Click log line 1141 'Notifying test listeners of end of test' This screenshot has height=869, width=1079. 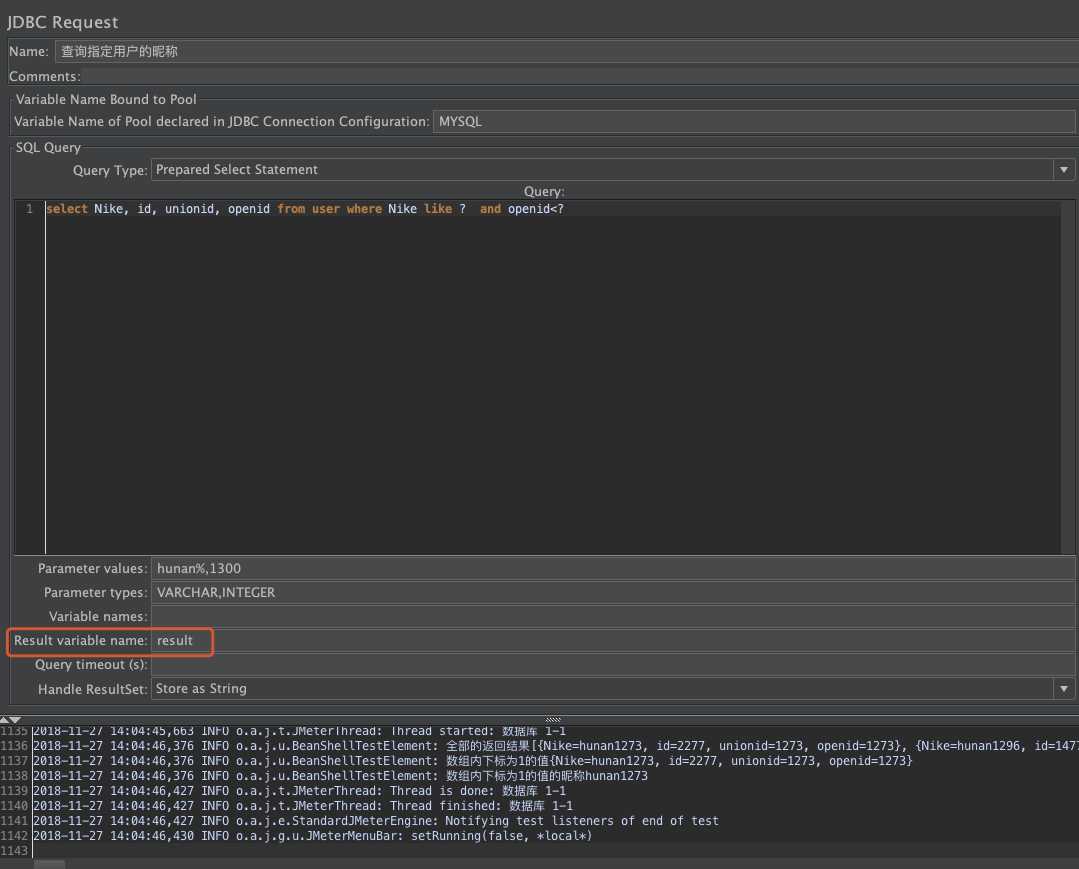[376, 822]
